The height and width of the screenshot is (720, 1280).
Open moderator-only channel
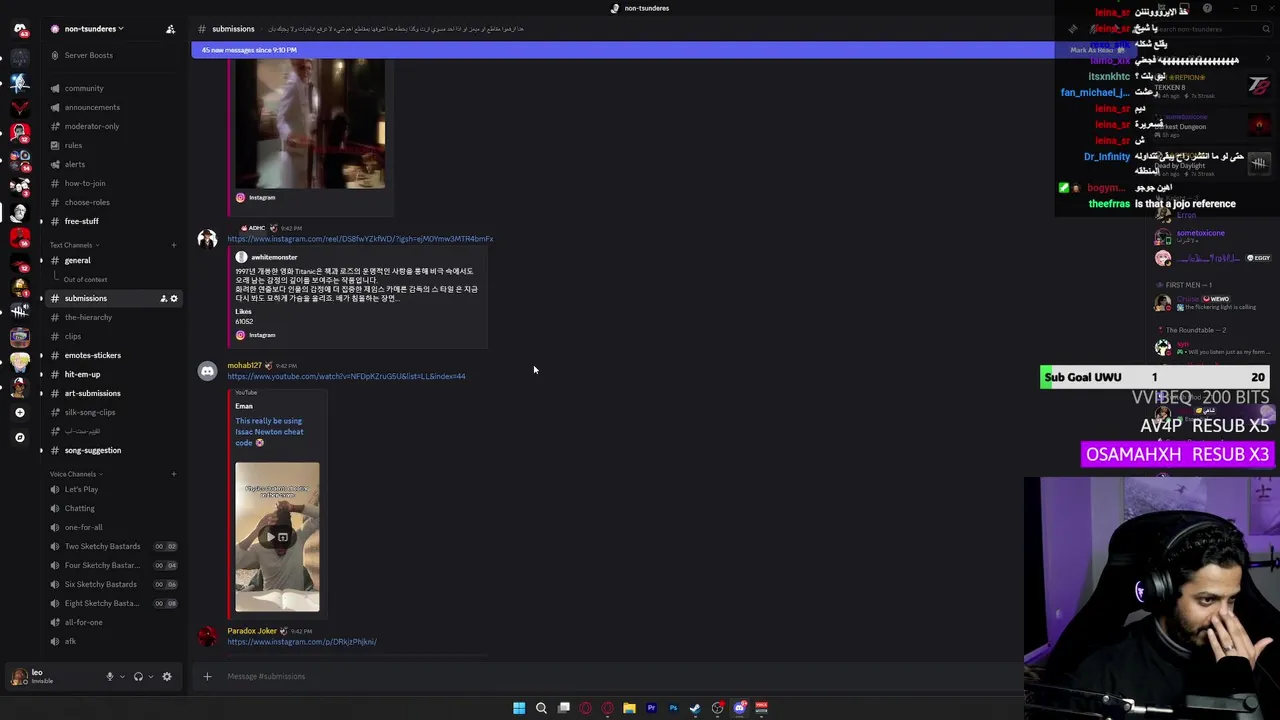92,126
